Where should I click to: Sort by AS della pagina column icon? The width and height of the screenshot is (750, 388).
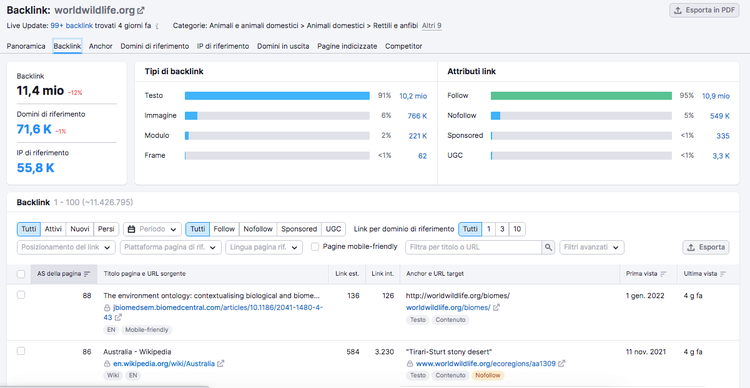pos(87,274)
